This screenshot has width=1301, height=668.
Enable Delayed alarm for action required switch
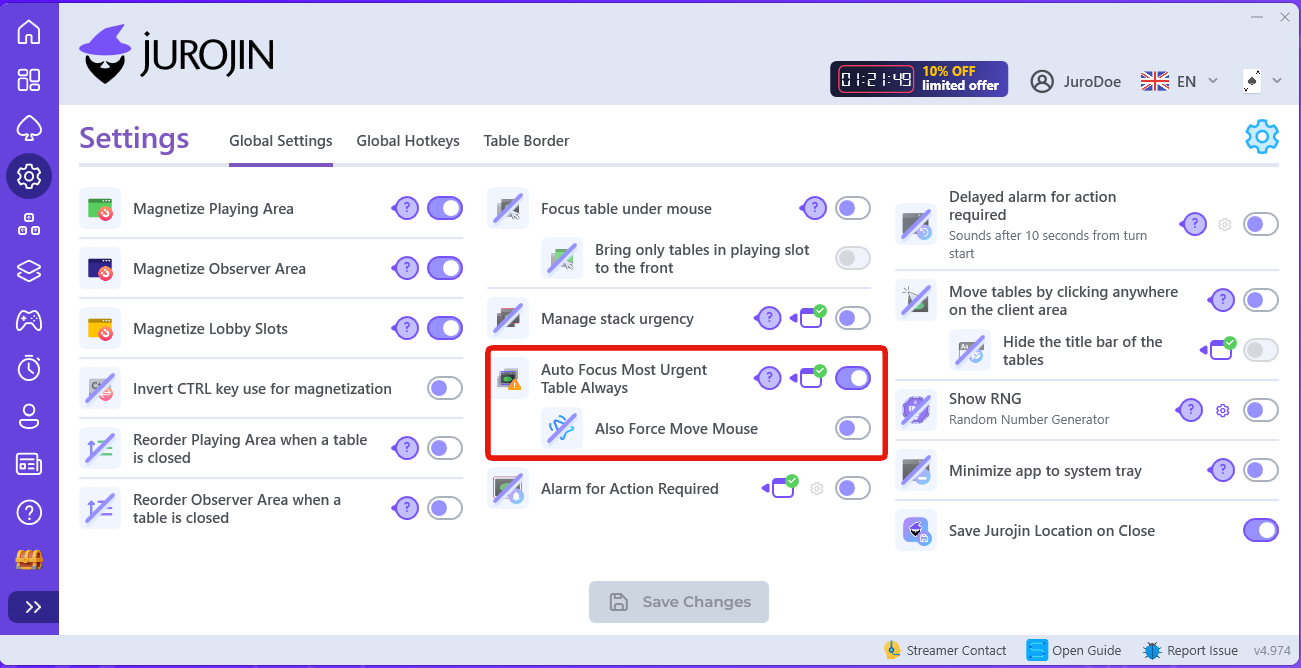pos(1261,224)
